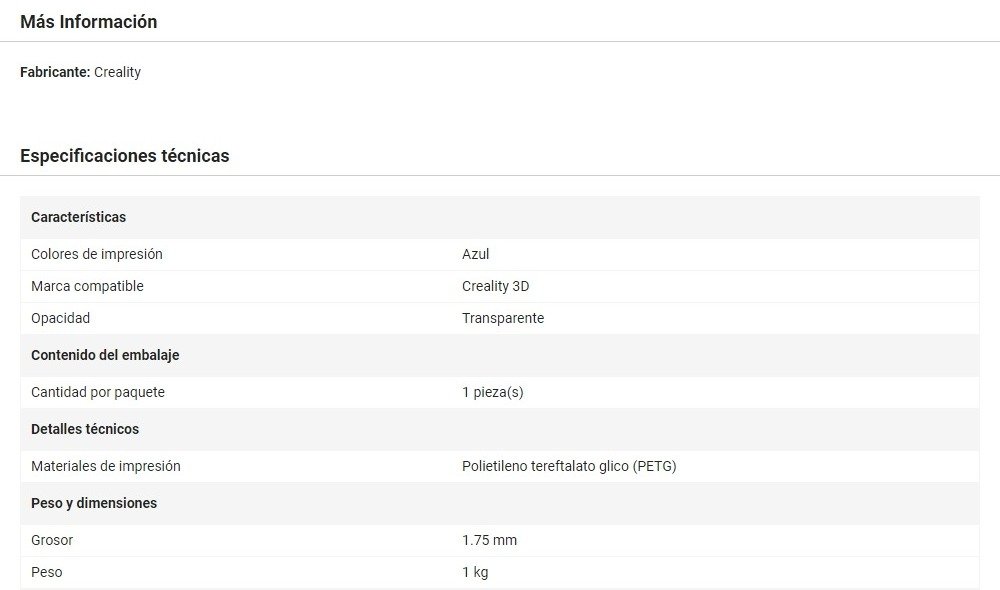Select the Características section header
The height and width of the screenshot is (590, 1000).
(x=78, y=217)
